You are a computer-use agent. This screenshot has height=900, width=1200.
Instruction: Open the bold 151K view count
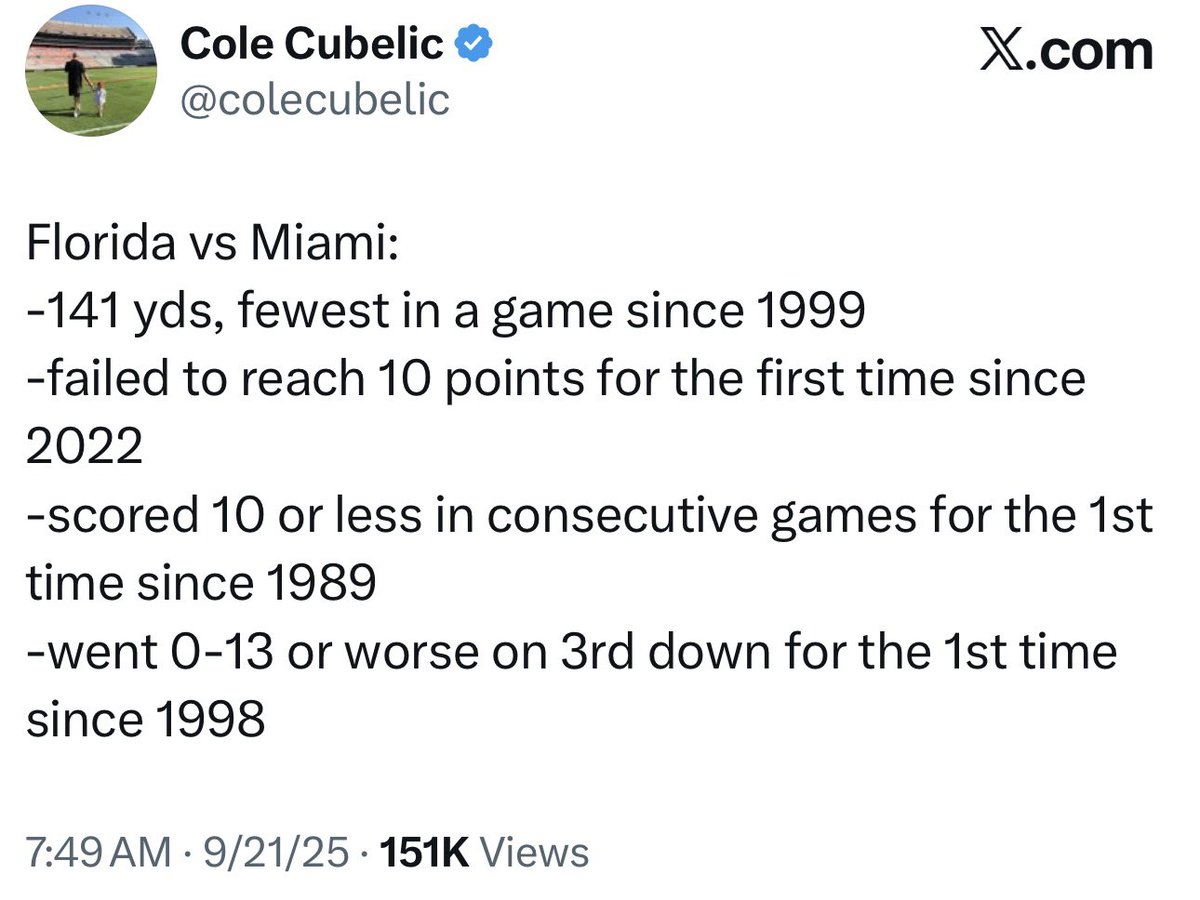[426, 853]
